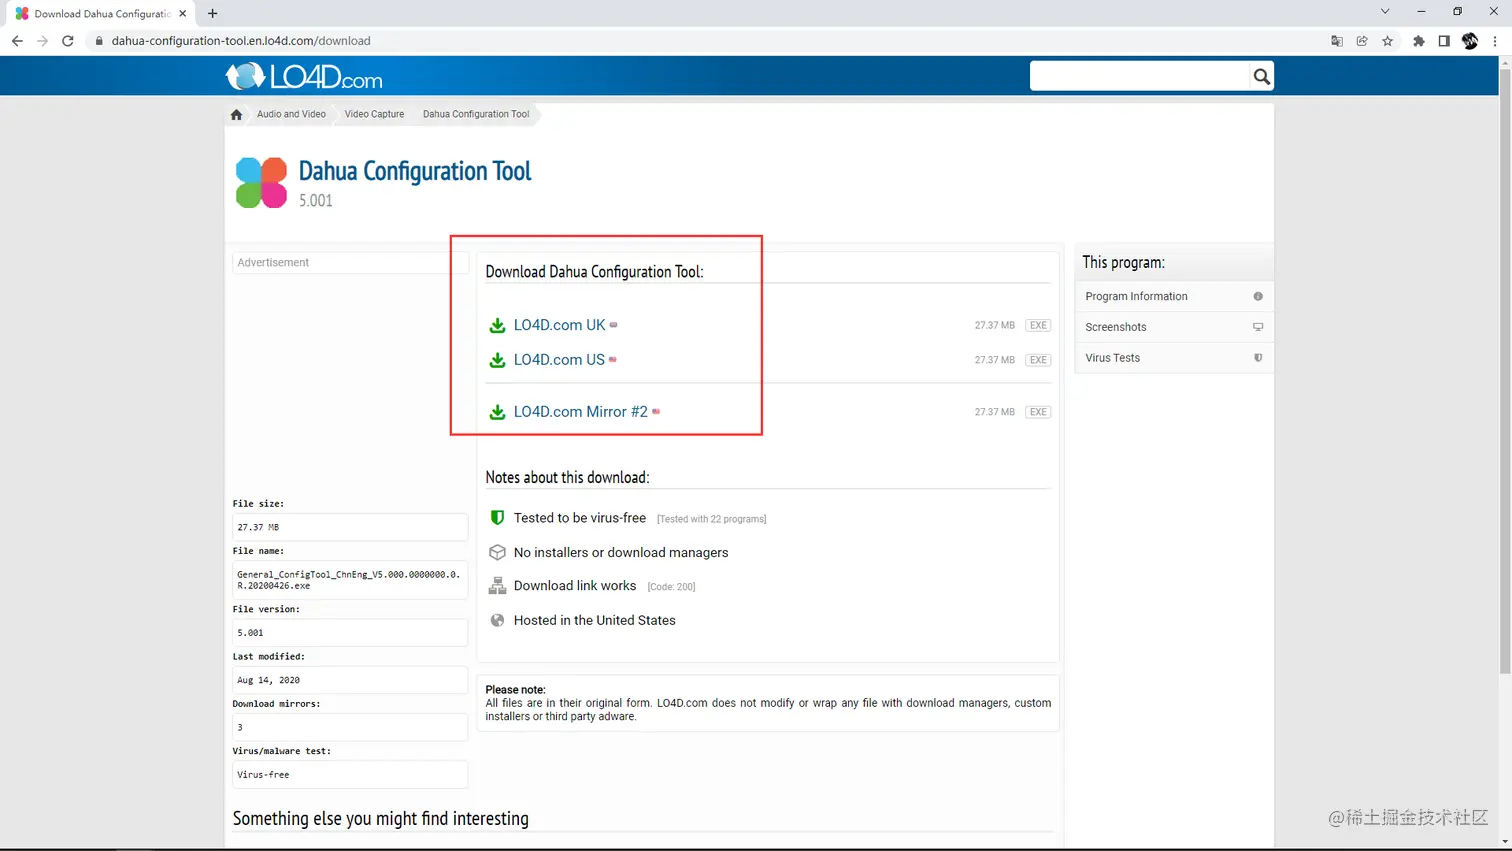Open the tab search chevron dropdown
The height and width of the screenshot is (851, 1512).
pos(1385,12)
